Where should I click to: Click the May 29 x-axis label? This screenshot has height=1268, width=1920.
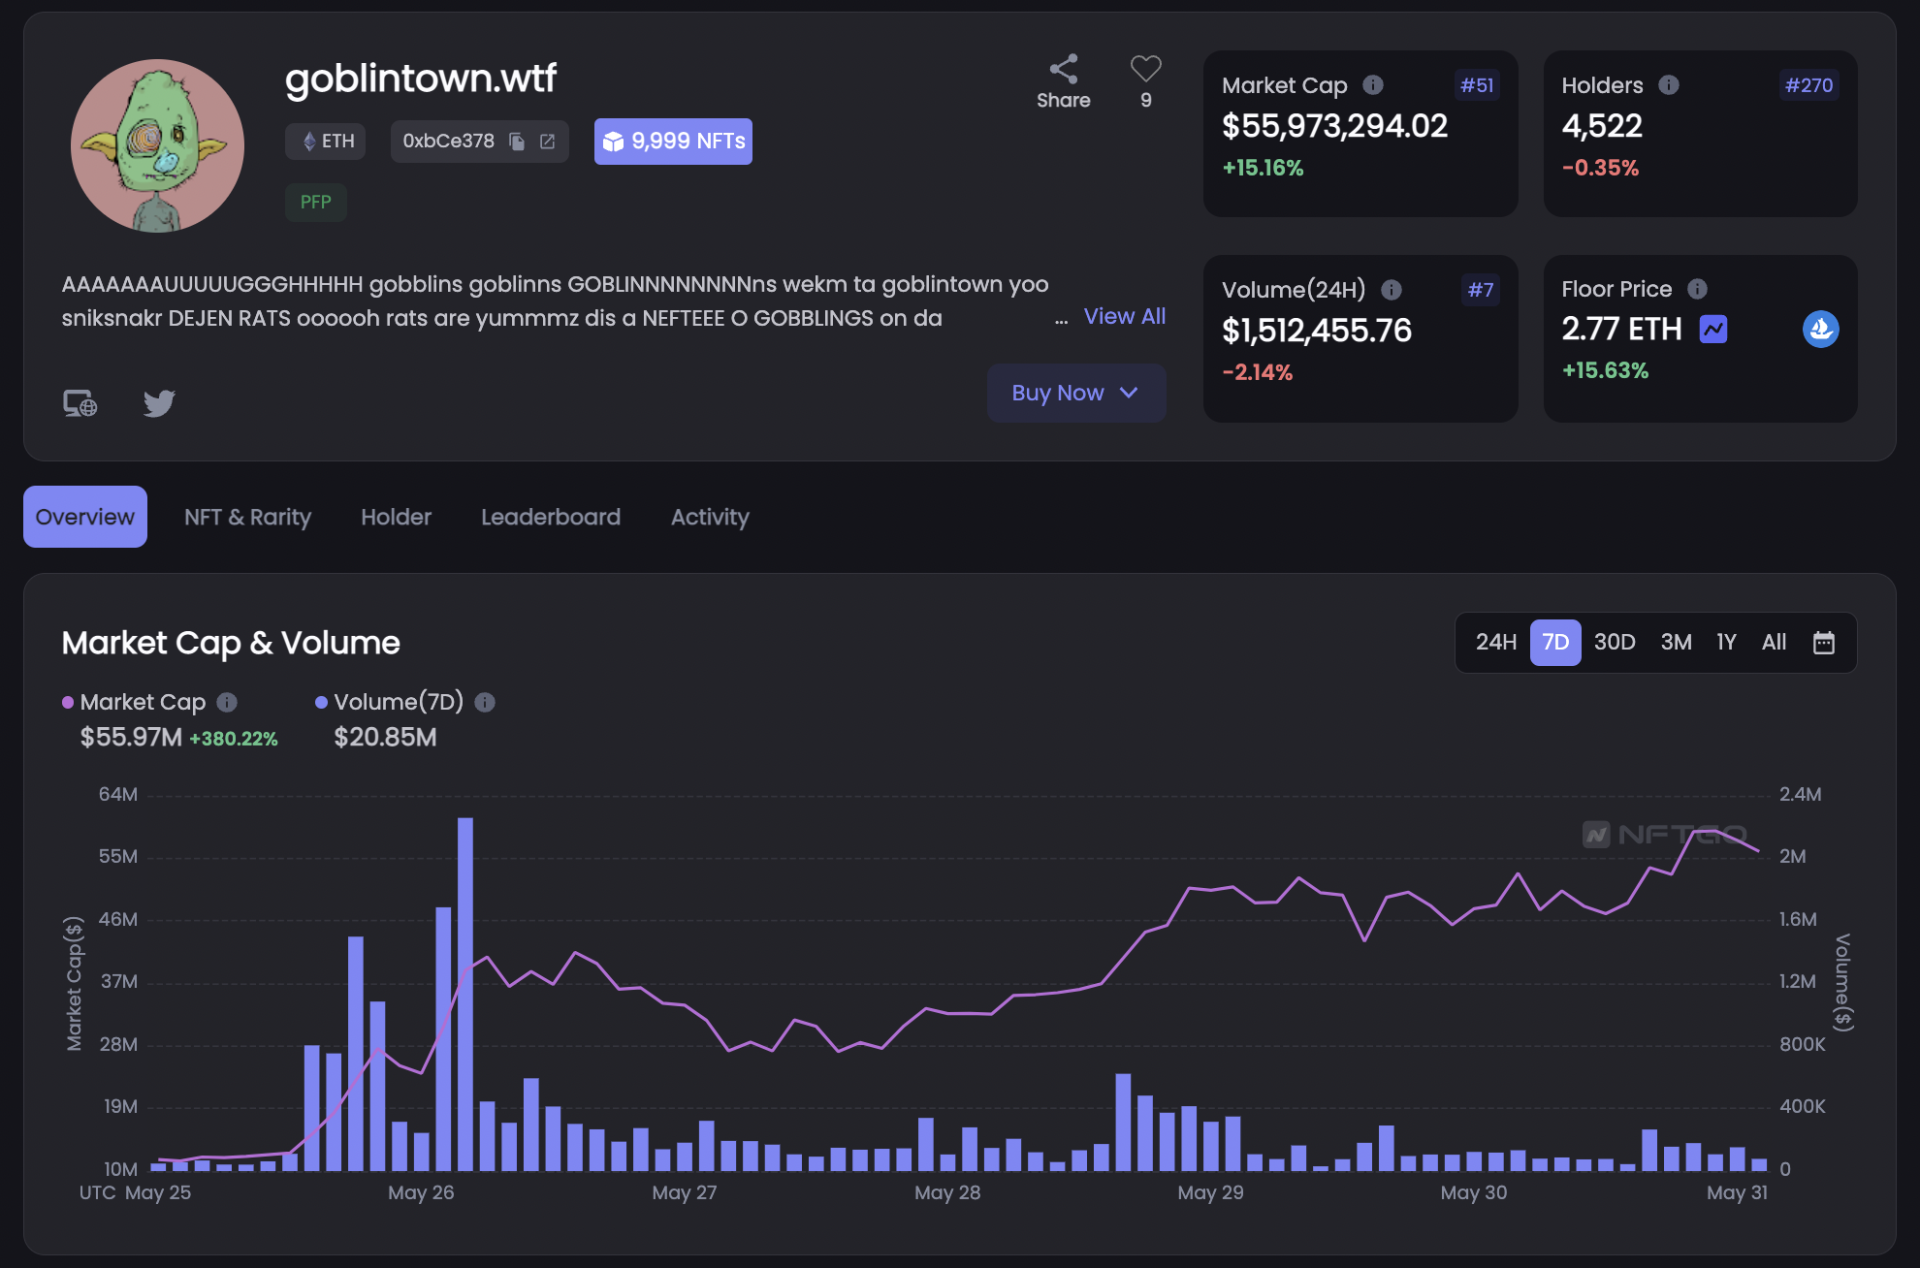1210,1193
